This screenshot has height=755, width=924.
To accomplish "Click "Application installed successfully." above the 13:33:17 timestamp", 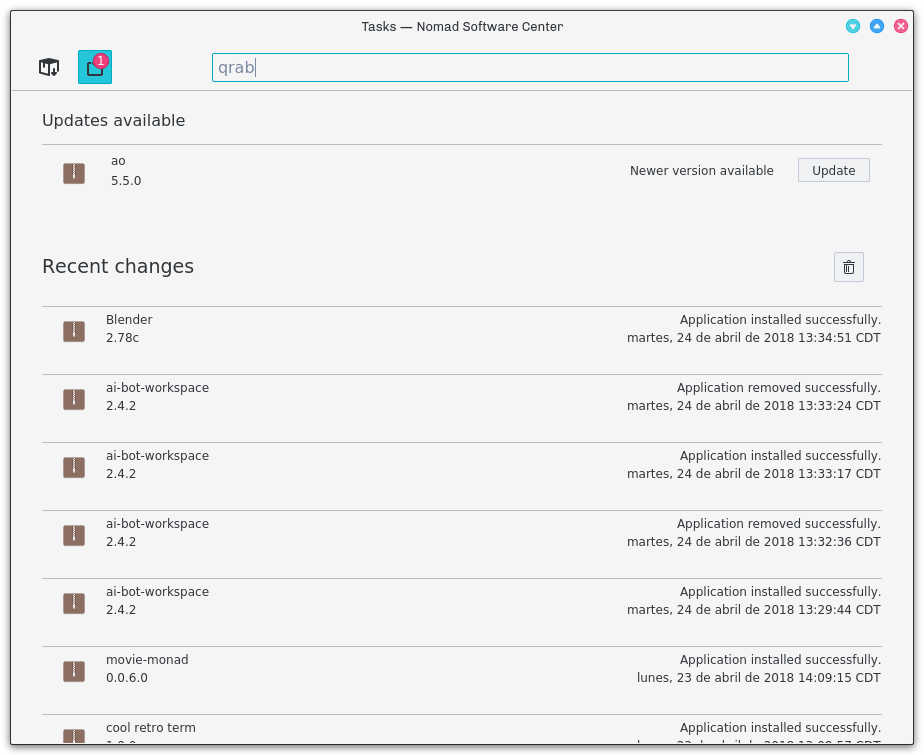I will [x=780, y=456].
